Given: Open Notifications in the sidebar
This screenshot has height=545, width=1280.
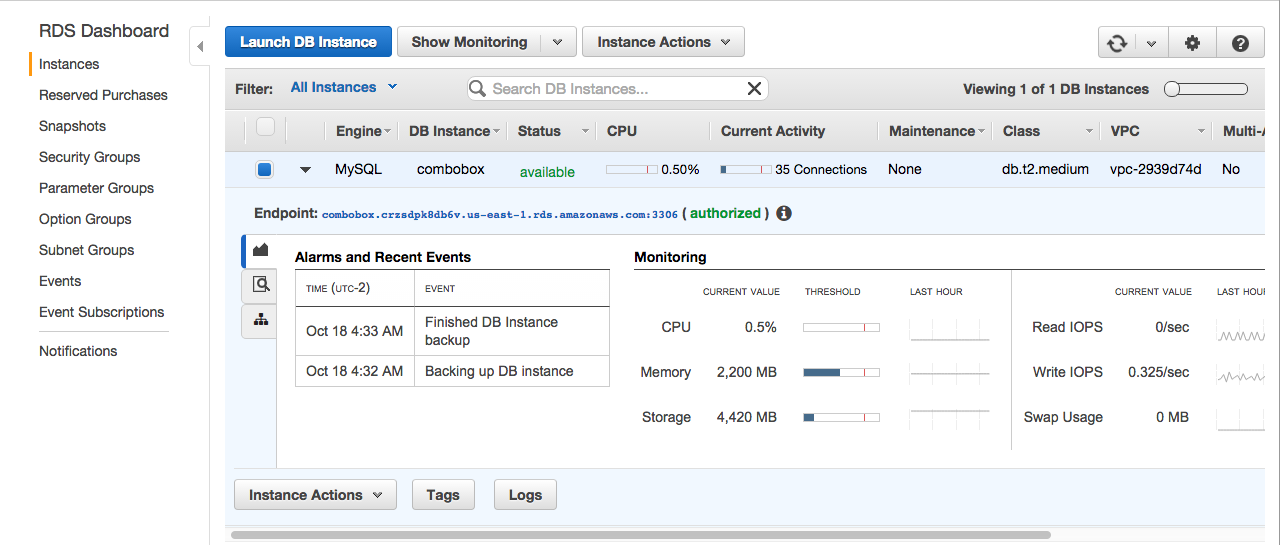Looking at the screenshot, I should [78, 351].
